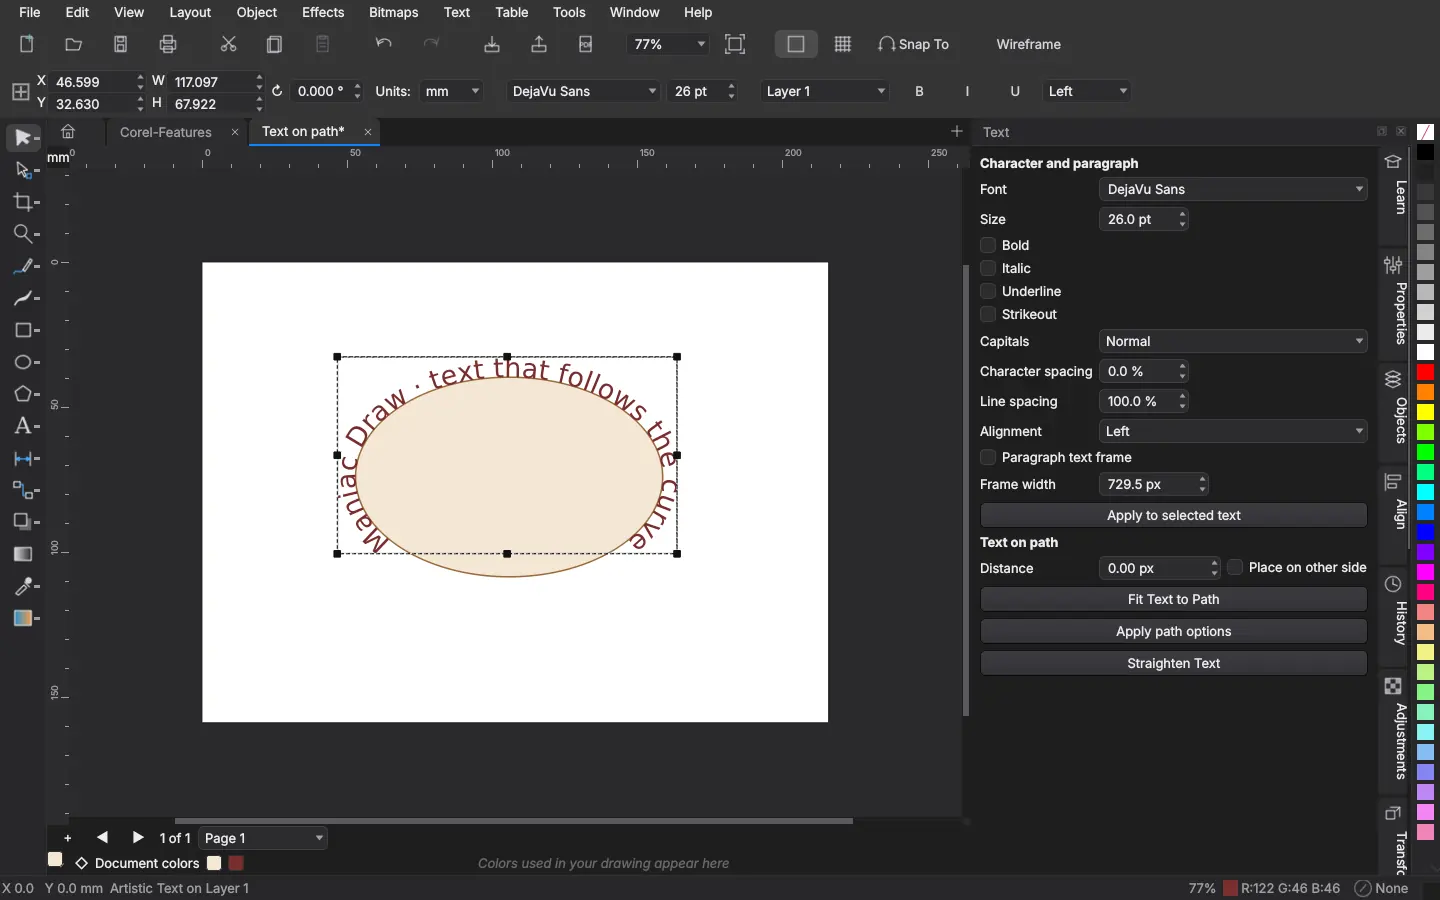Open the Bitmaps menu
Image resolution: width=1440 pixels, height=900 pixels.
pyautogui.click(x=394, y=13)
